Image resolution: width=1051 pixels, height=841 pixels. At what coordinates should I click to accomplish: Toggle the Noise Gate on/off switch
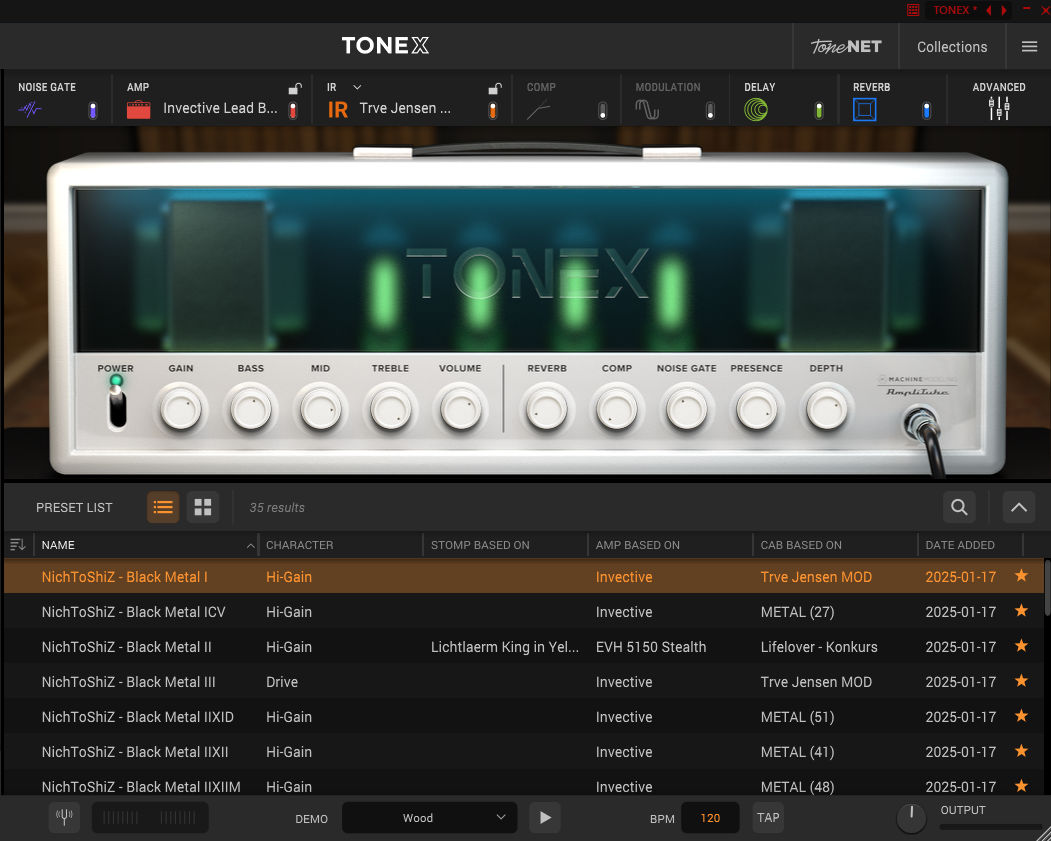click(x=93, y=111)
